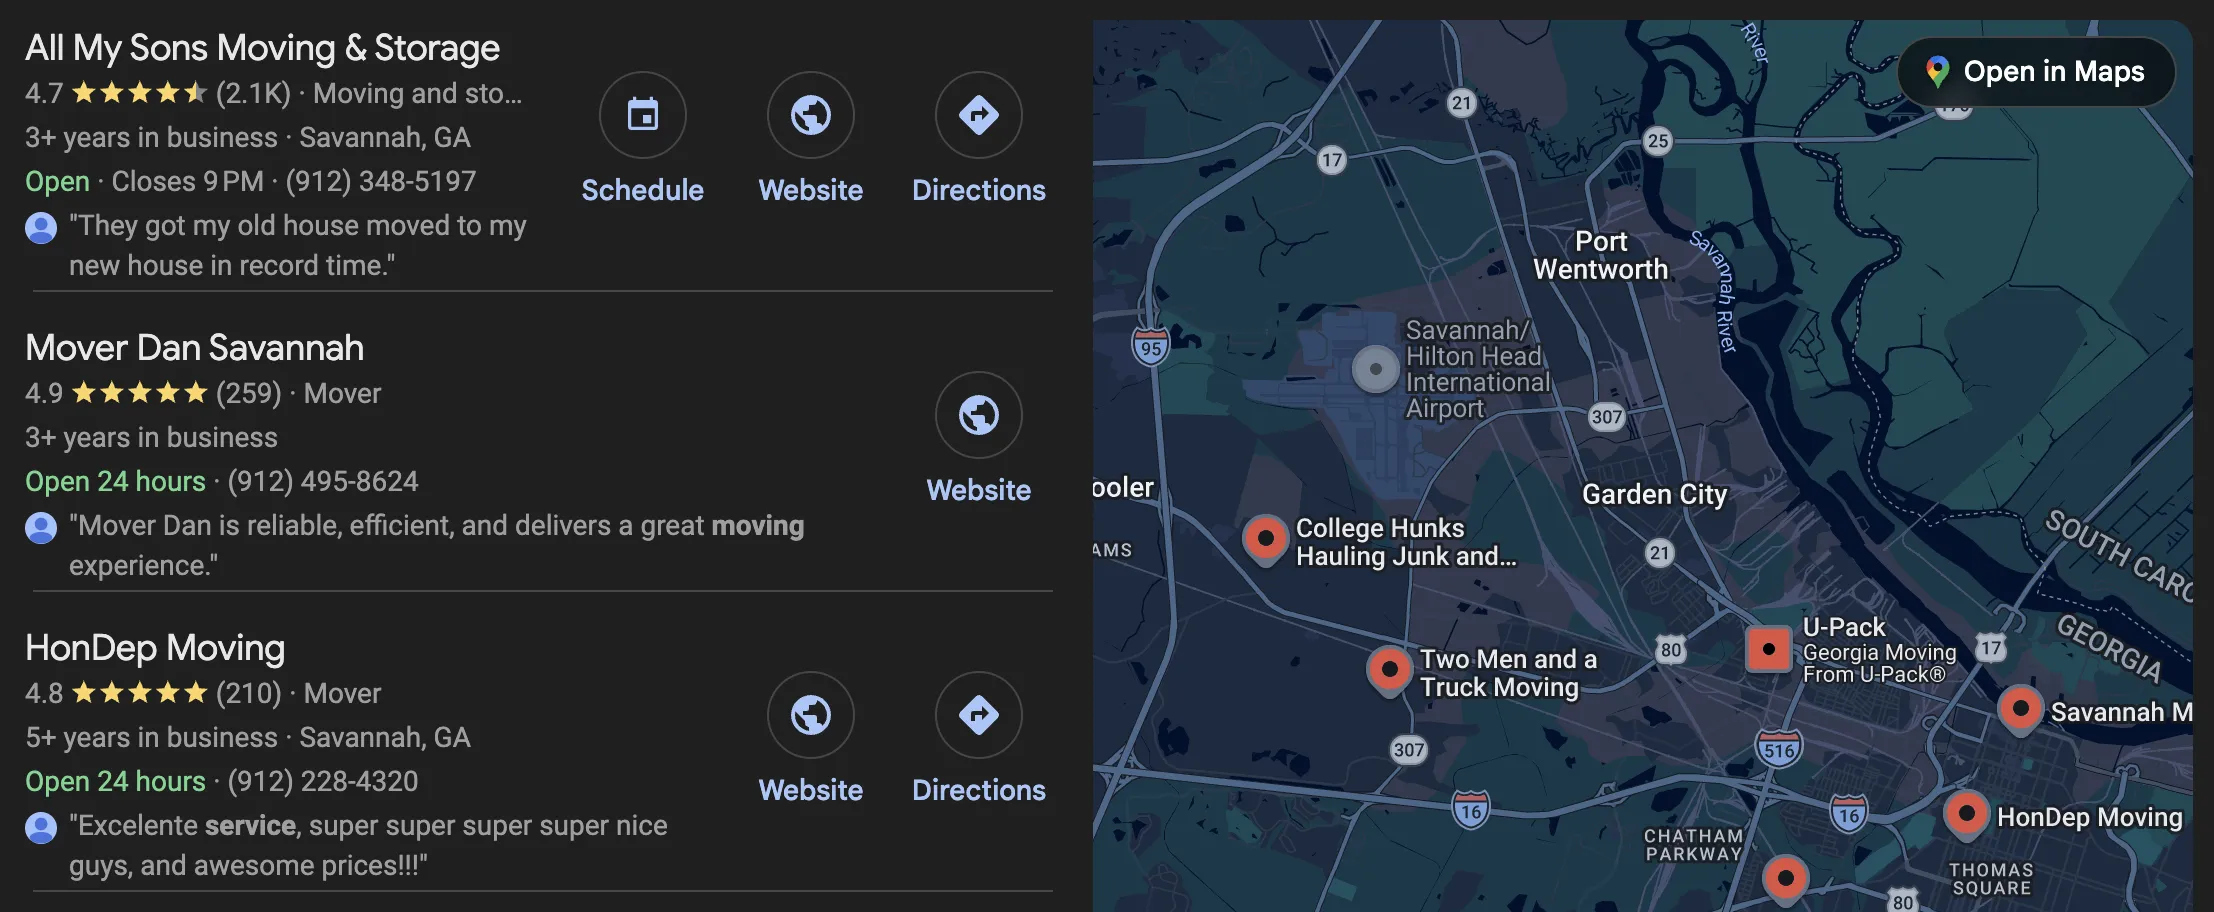
Task: Get Directions to All My Sons Moving & Storage
Action: coord(978,115)
